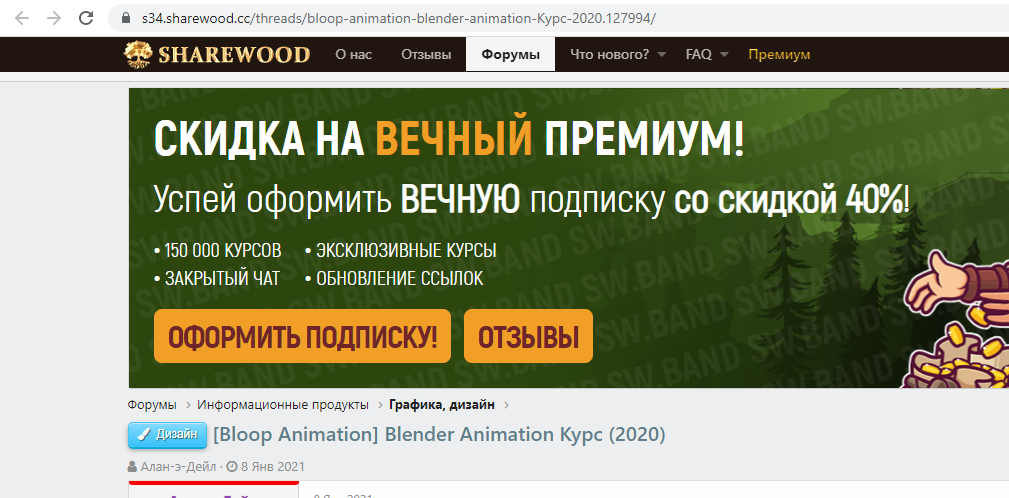
Task: Open the Что нового? menu item
Action: click(x=609, y=55)
